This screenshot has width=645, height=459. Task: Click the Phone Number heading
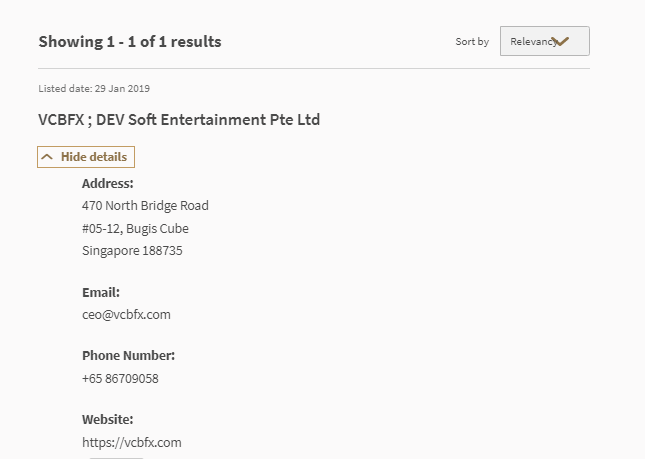click(x=128, y=356)
